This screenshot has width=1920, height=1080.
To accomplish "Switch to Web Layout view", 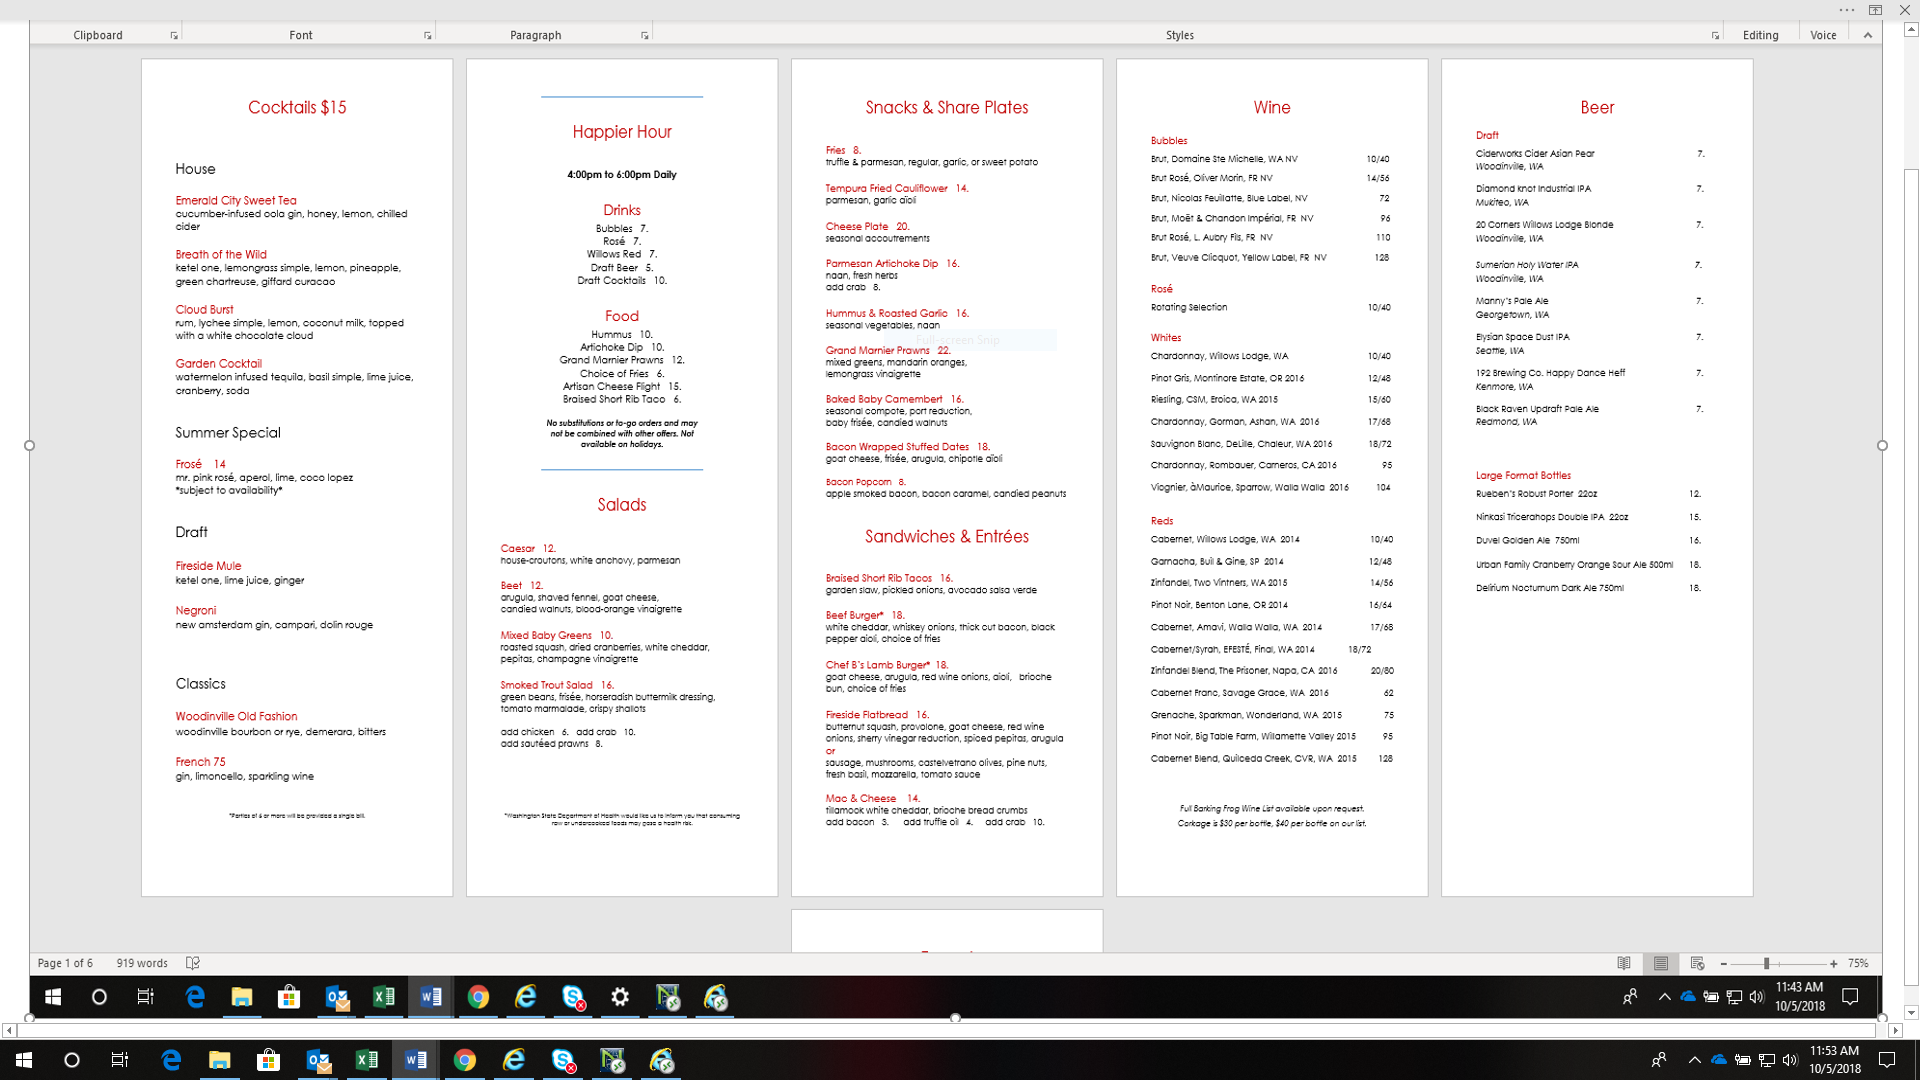I will point(1697,963).
